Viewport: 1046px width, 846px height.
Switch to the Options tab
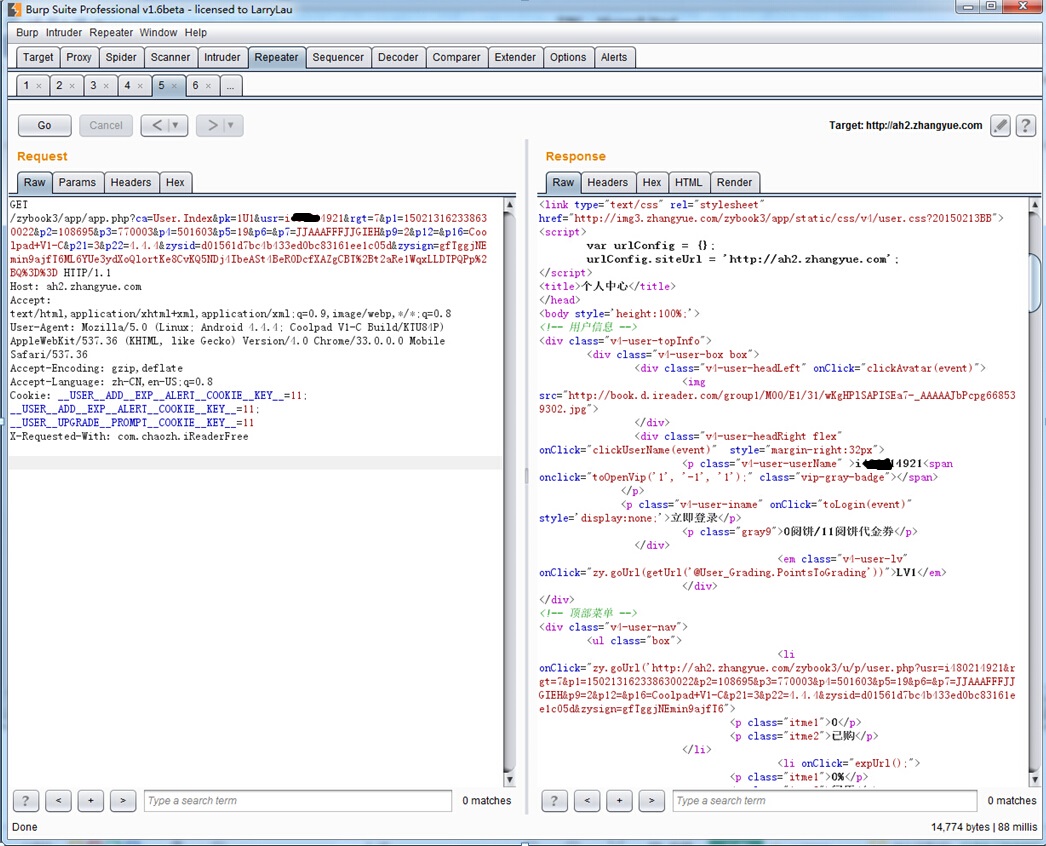tap(568, 57)
